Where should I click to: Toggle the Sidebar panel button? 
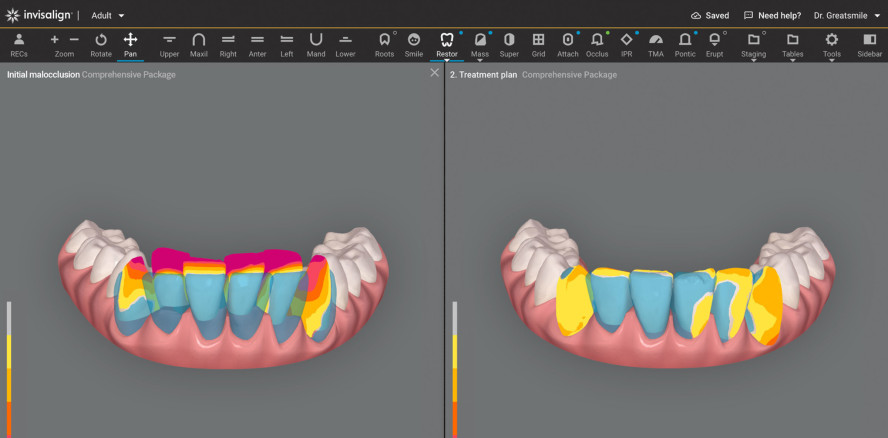tap(869, 44)
